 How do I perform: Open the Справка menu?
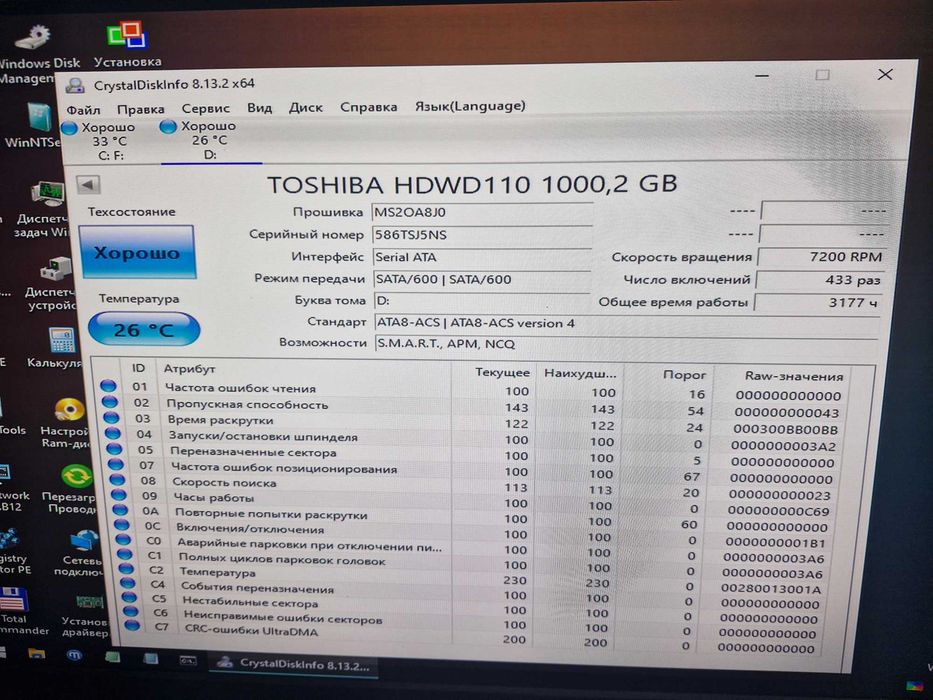coord(368,107)
